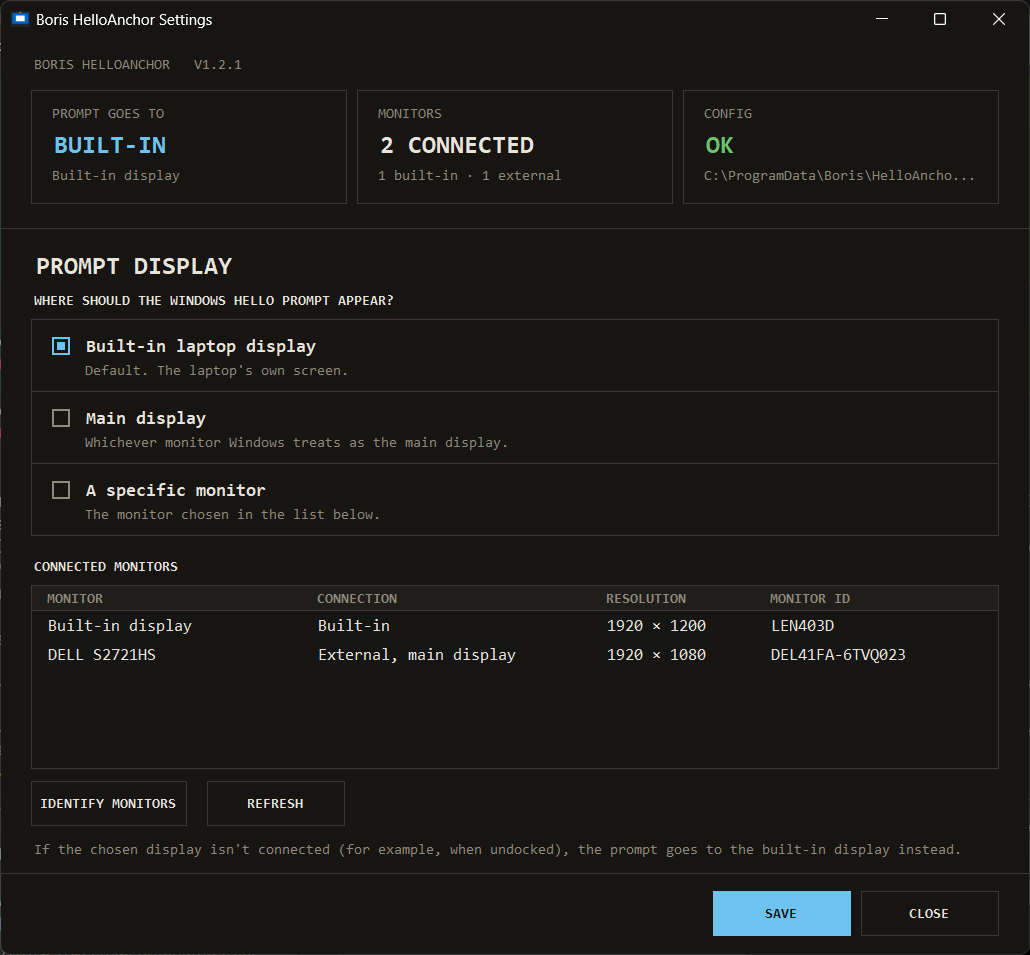Click 'The monitor chosen in the list below' text

click(233, 514)
